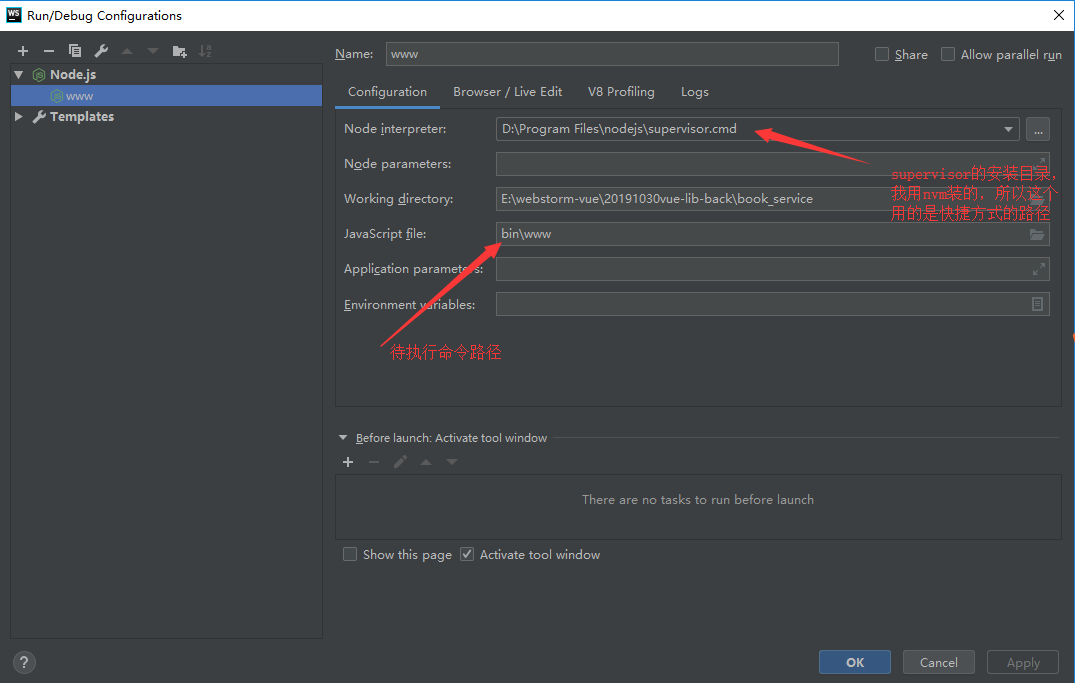Click the help question mark button

tap(23, 662)
